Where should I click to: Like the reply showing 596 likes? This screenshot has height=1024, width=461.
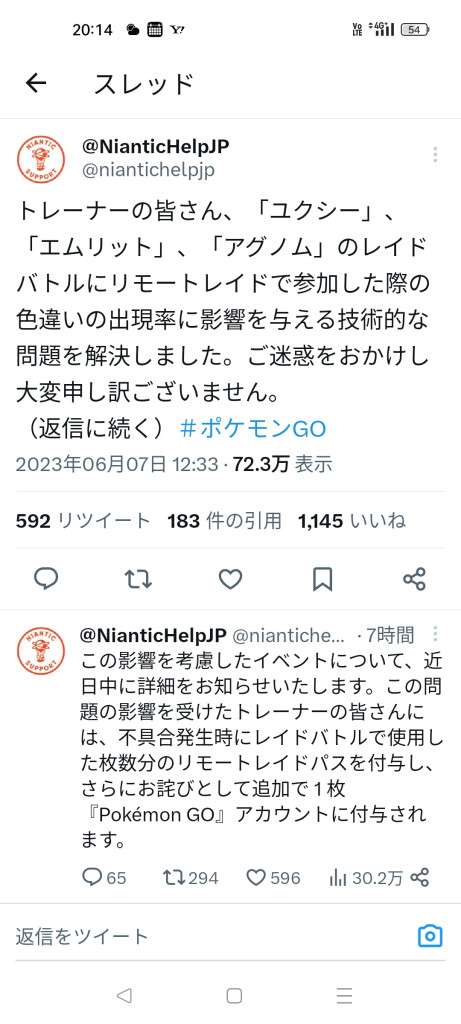pyautogui.click(x=273, y=877)
